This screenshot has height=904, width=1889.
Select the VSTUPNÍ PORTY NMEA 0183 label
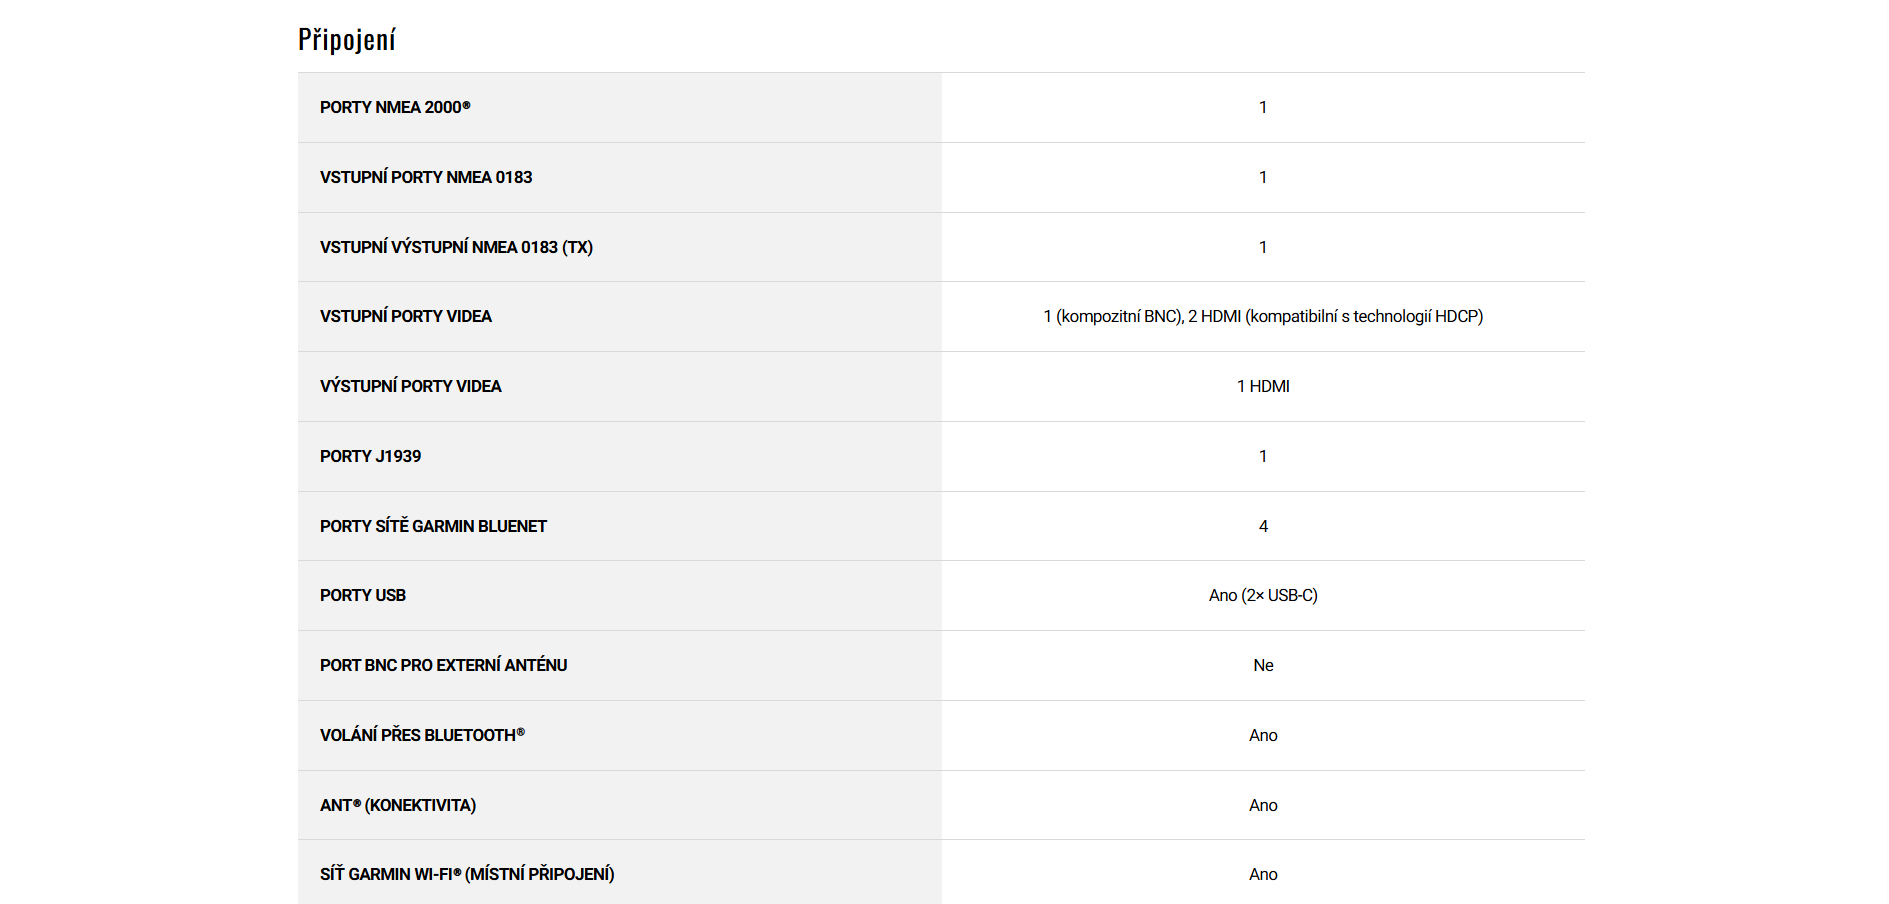(426, 177)
